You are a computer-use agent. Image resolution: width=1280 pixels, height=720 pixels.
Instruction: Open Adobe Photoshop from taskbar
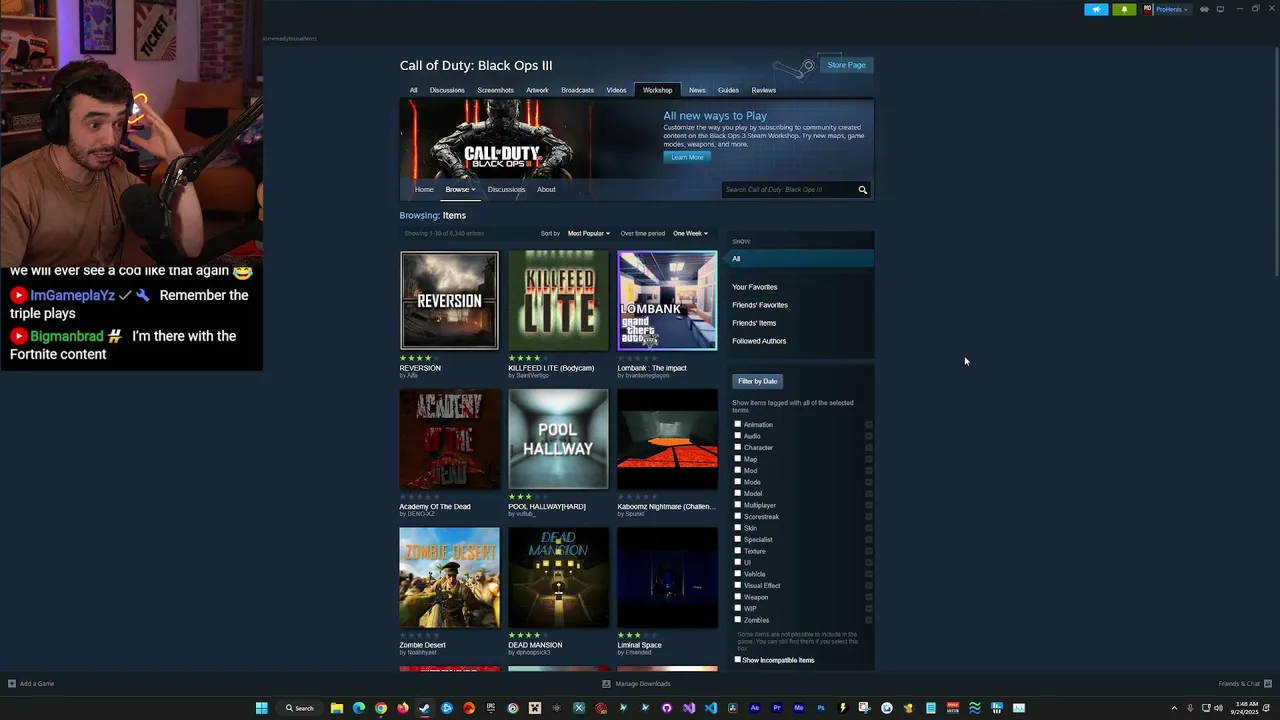point(821,708)
